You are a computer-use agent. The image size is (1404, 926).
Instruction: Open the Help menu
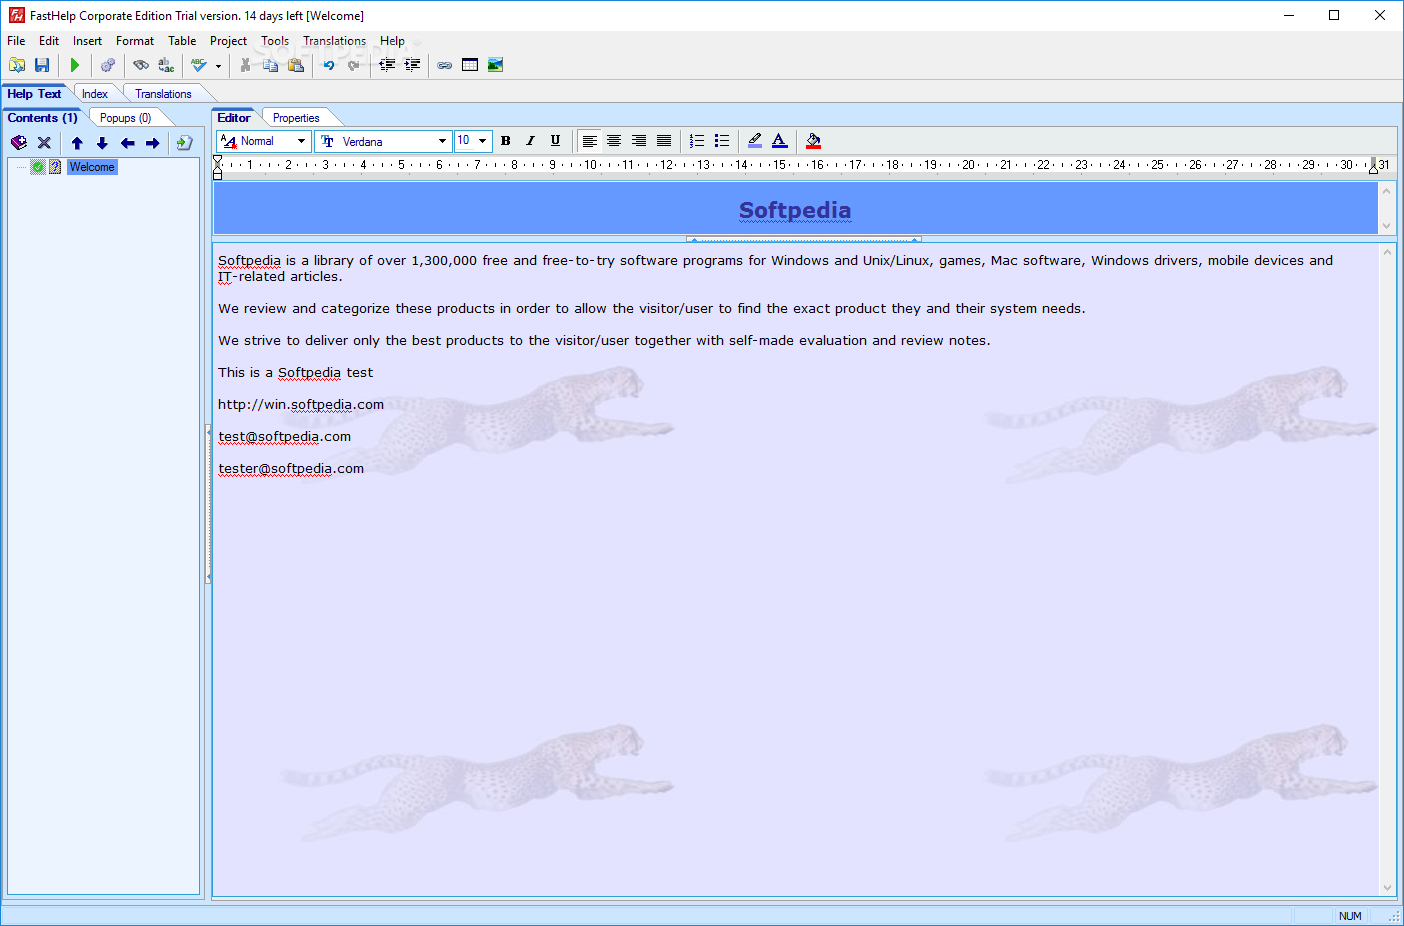click(392, 41)
